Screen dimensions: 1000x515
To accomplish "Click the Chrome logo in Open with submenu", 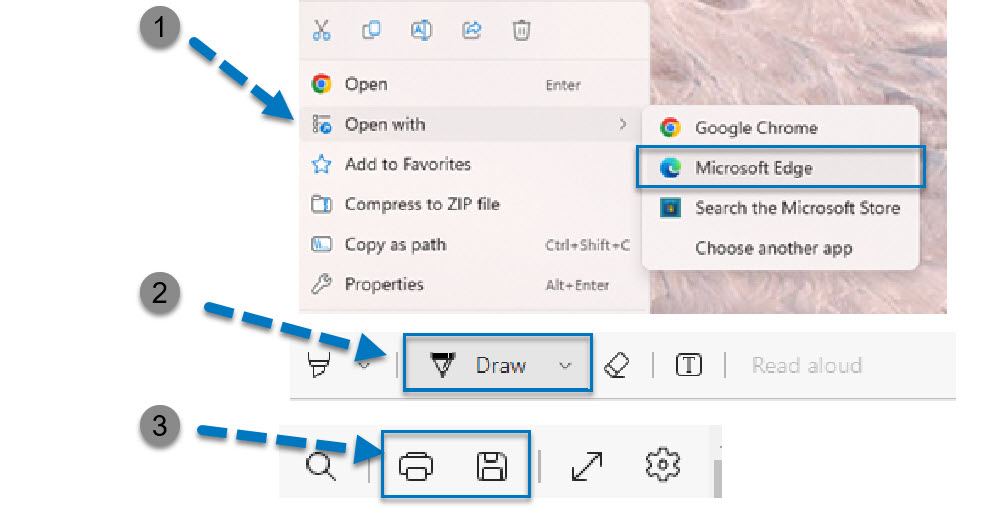I will (670, 128).
